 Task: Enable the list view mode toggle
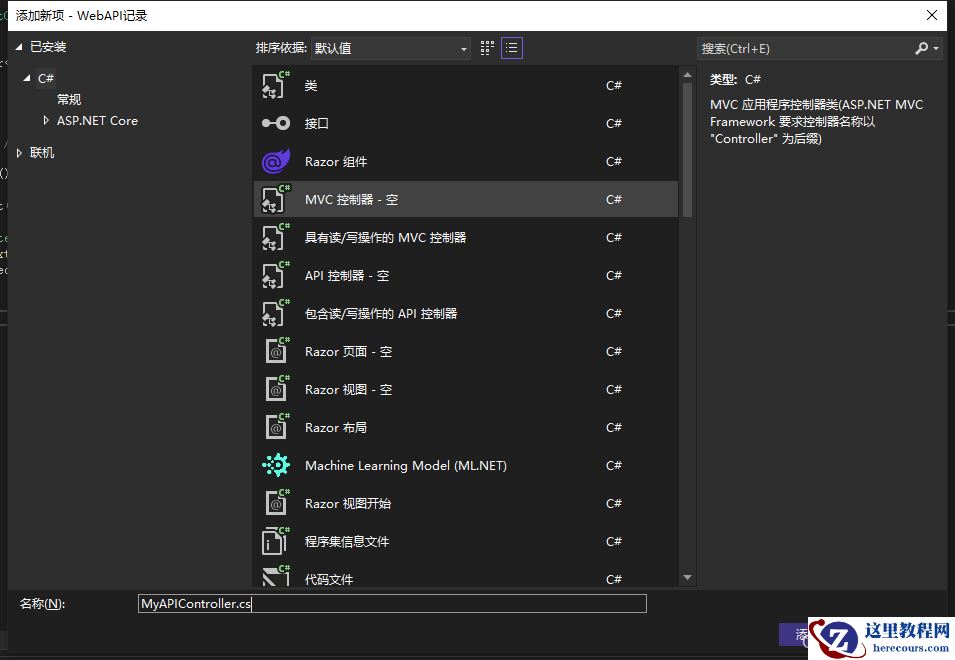pyautogui.click(x=511, y=47)
